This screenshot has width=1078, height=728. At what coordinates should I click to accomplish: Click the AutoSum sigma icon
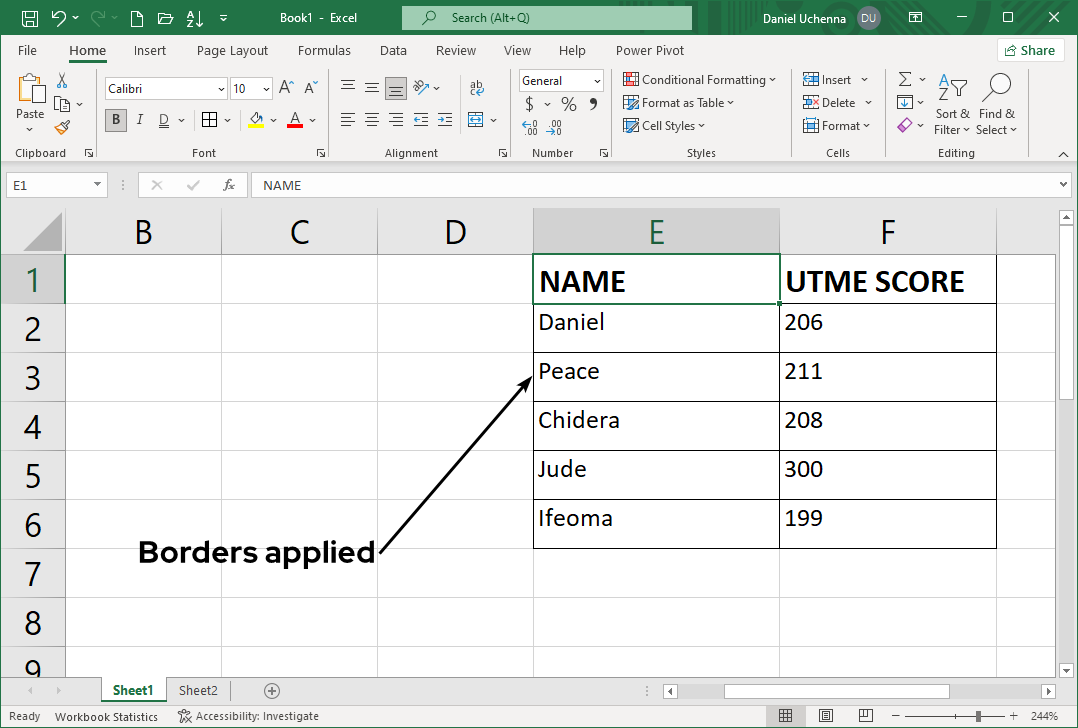point(904,80)
